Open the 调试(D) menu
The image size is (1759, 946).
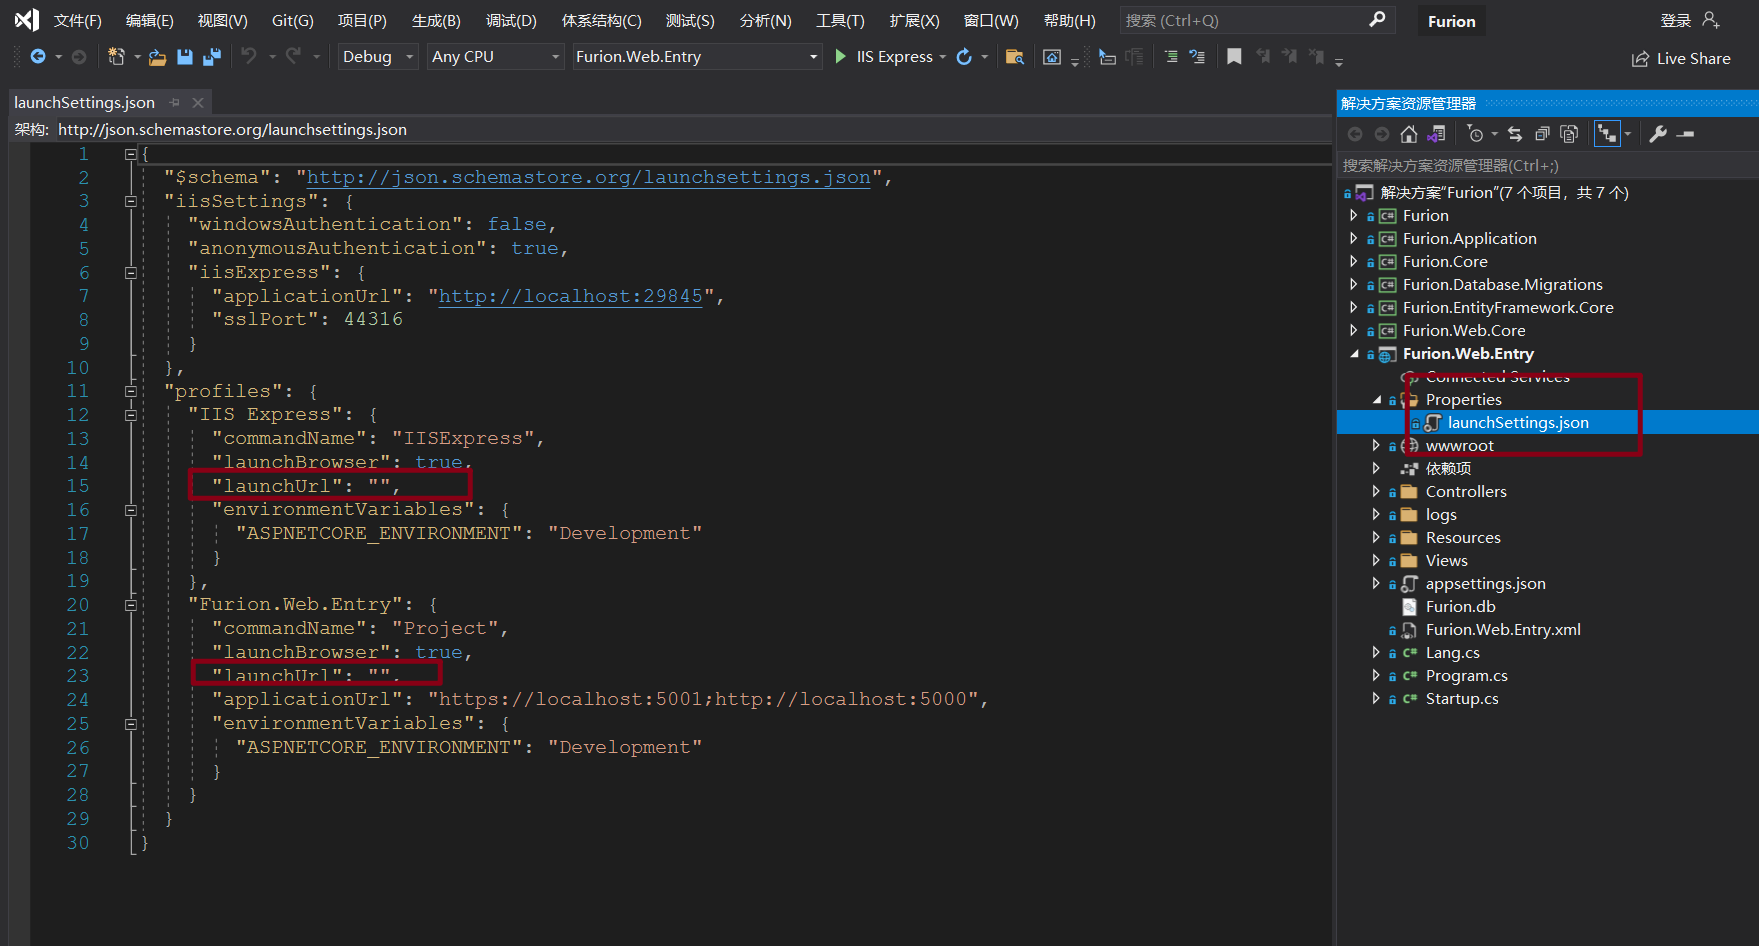tap(510, 21)
